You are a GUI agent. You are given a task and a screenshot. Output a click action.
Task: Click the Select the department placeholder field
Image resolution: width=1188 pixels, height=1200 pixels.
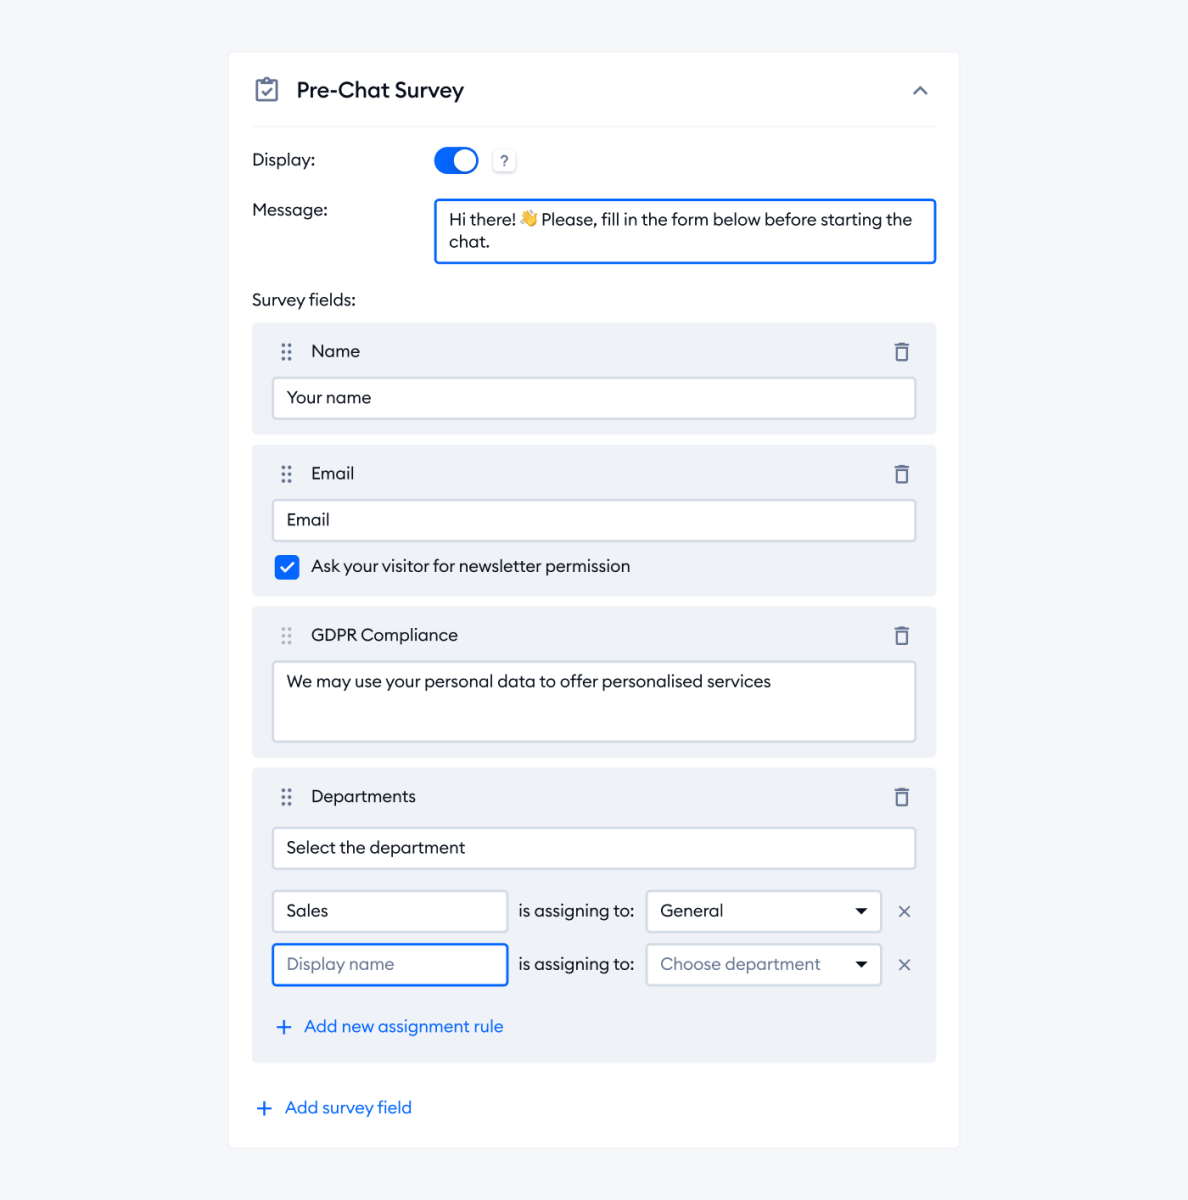tap(593, 847)
